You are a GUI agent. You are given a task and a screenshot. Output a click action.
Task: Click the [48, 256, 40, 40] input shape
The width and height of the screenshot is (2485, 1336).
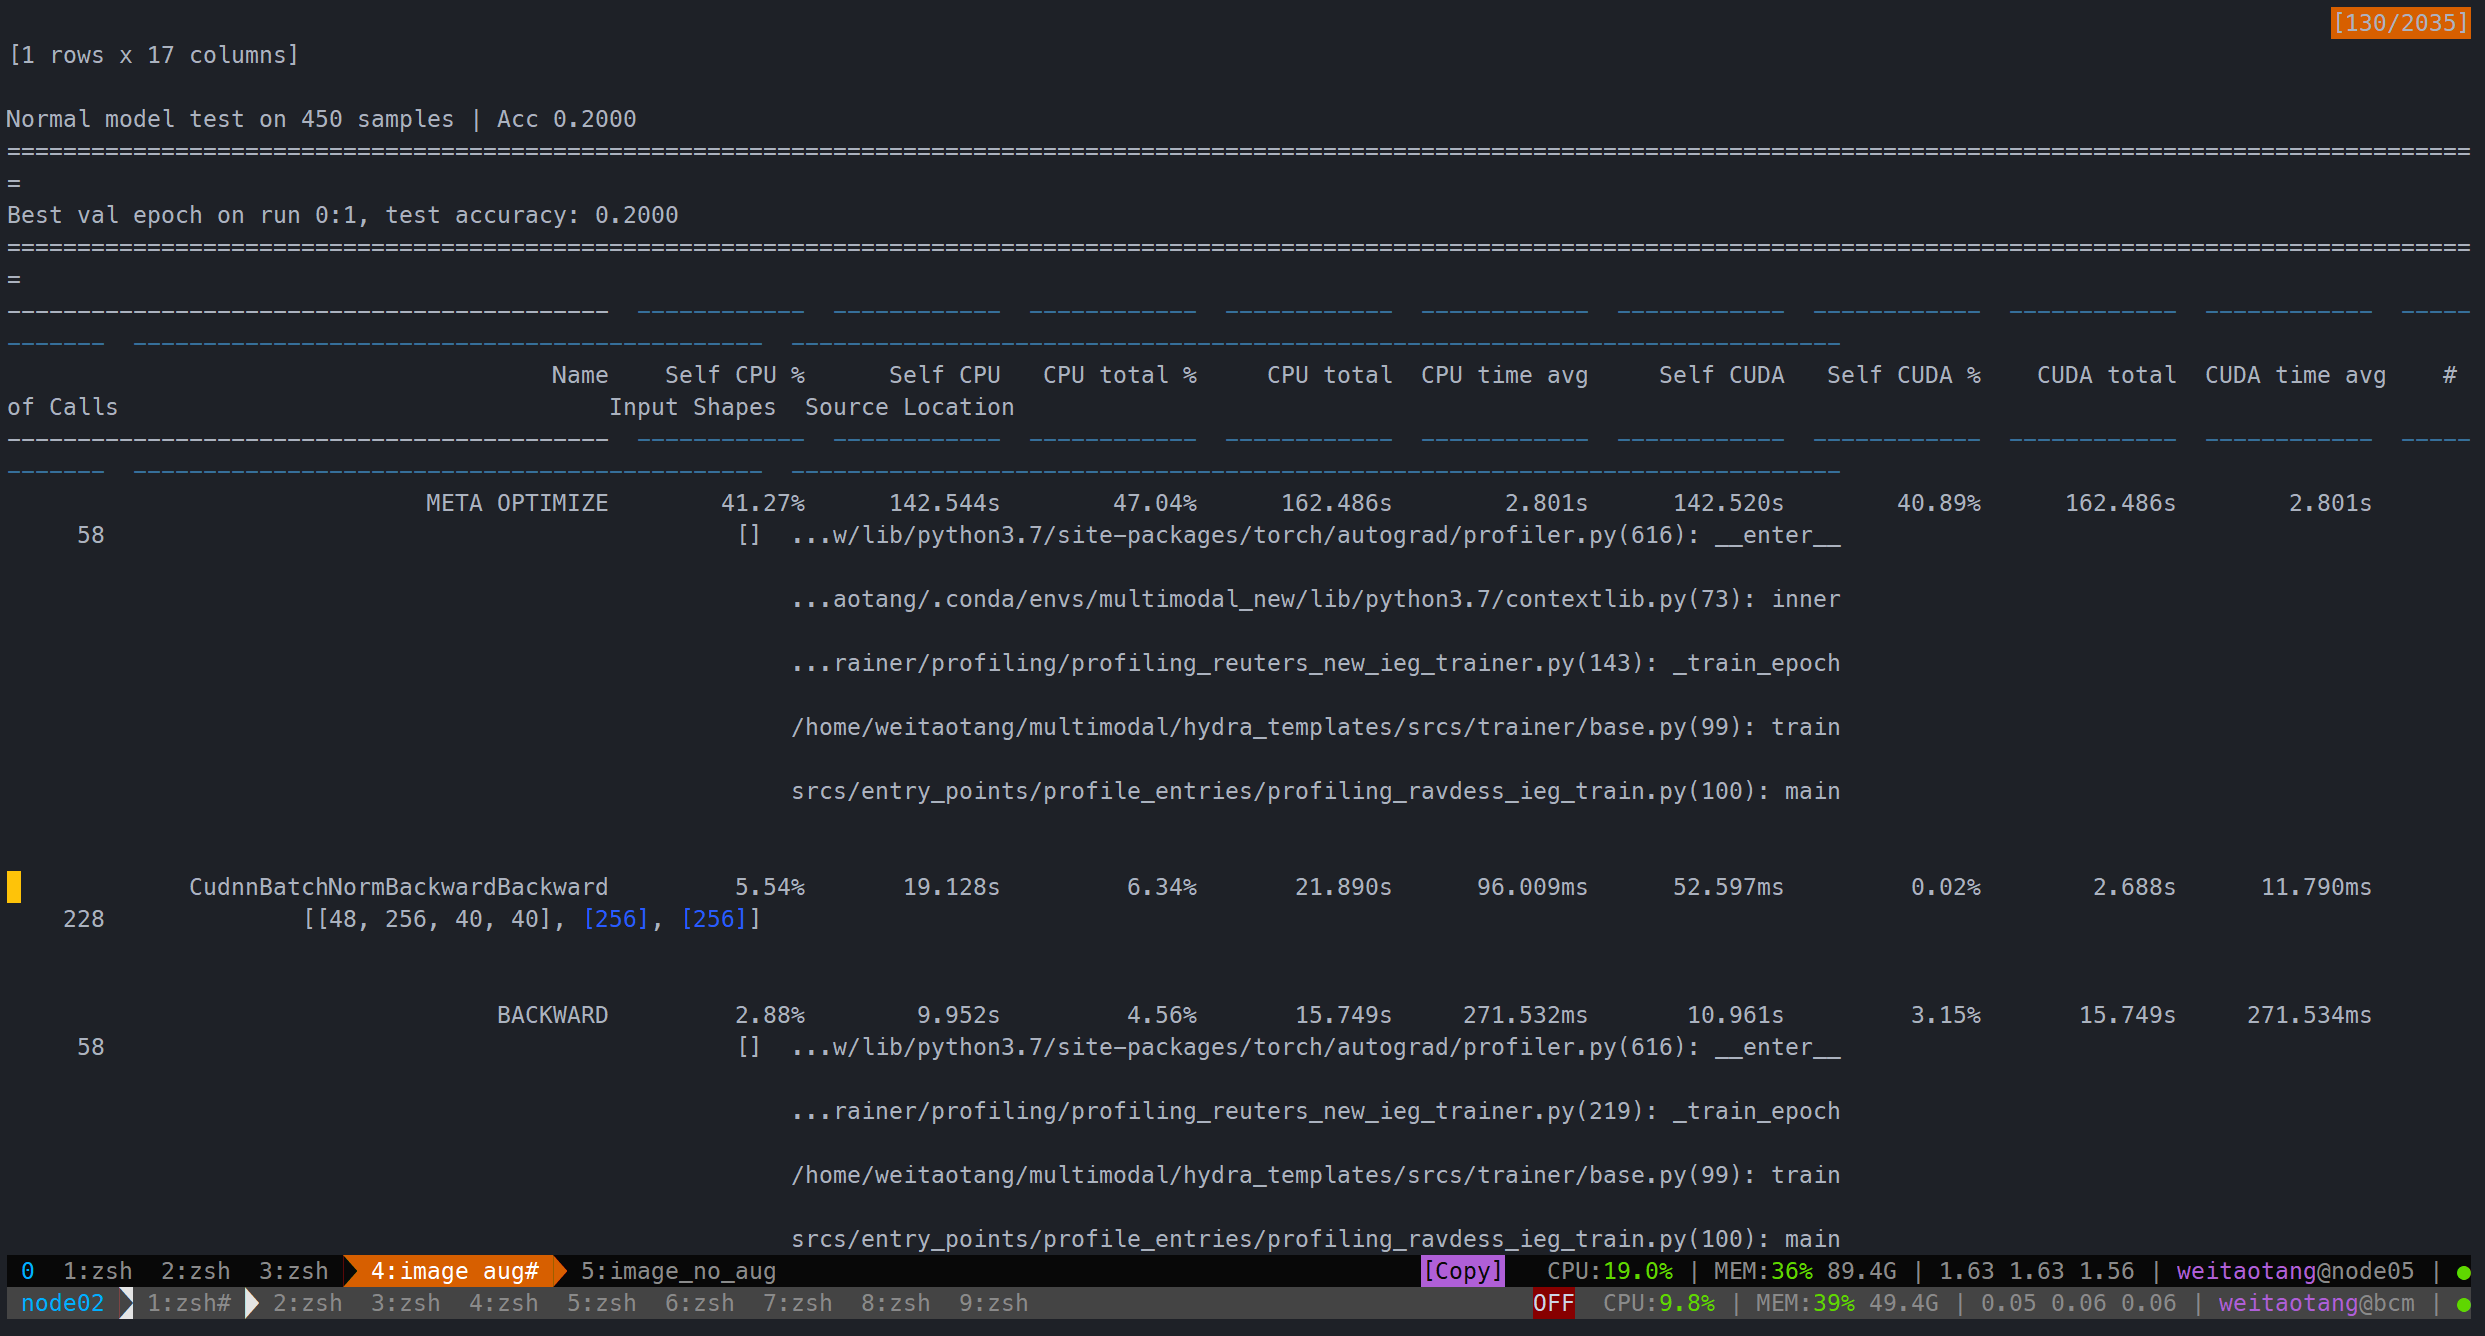434,919
